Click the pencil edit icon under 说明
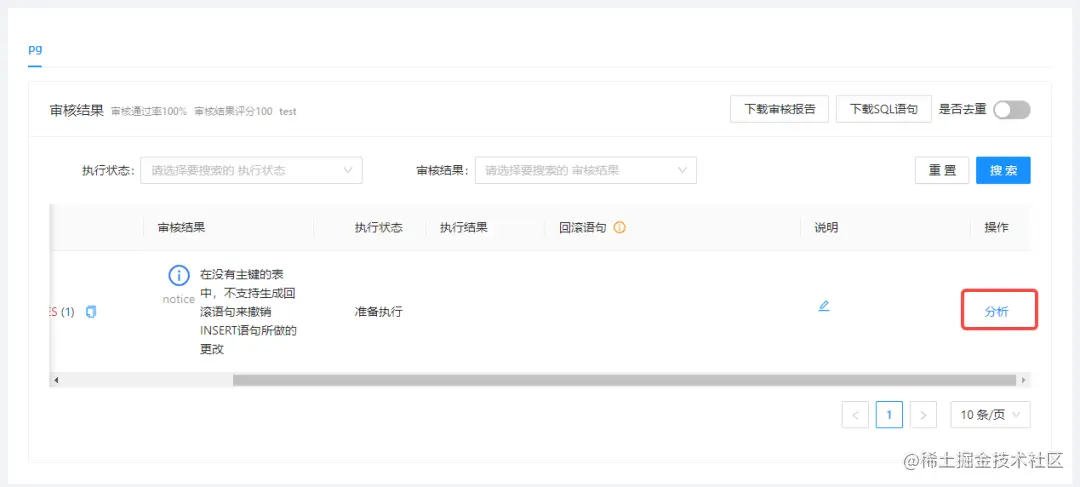Image resolution: width=1080 pixels, height=487 pixels. pyautogui.click(x=824, y=306)
